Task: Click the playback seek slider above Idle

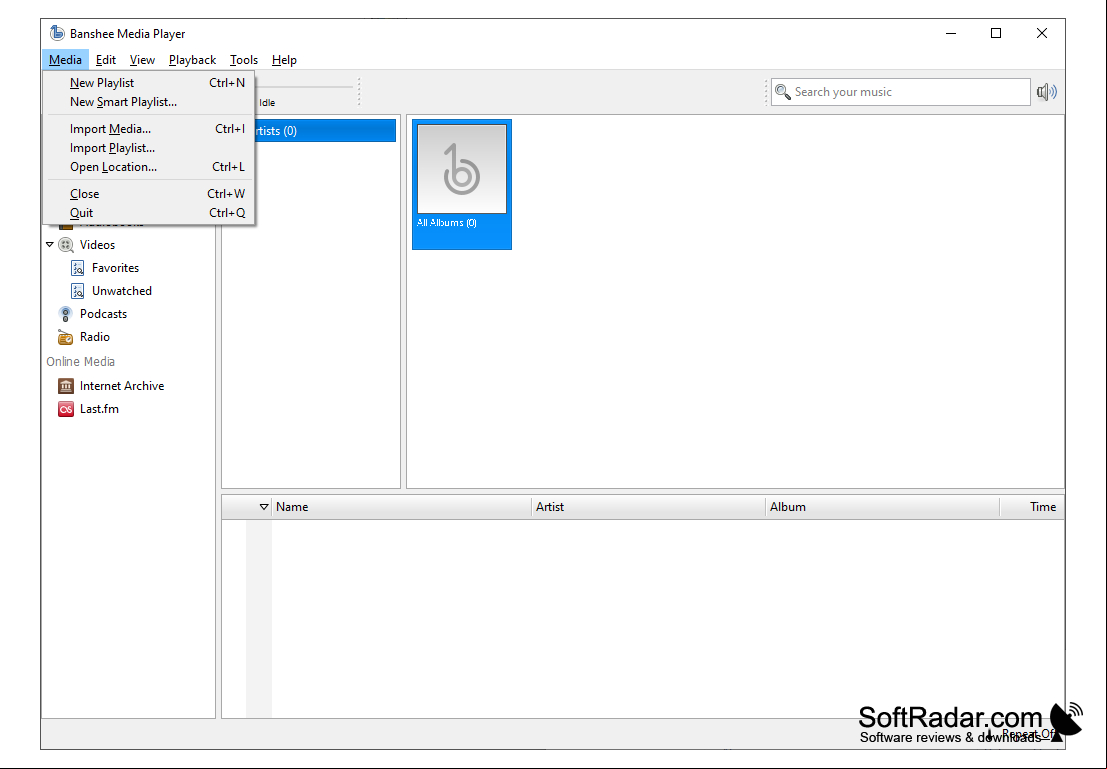Action: pos(304,87)
